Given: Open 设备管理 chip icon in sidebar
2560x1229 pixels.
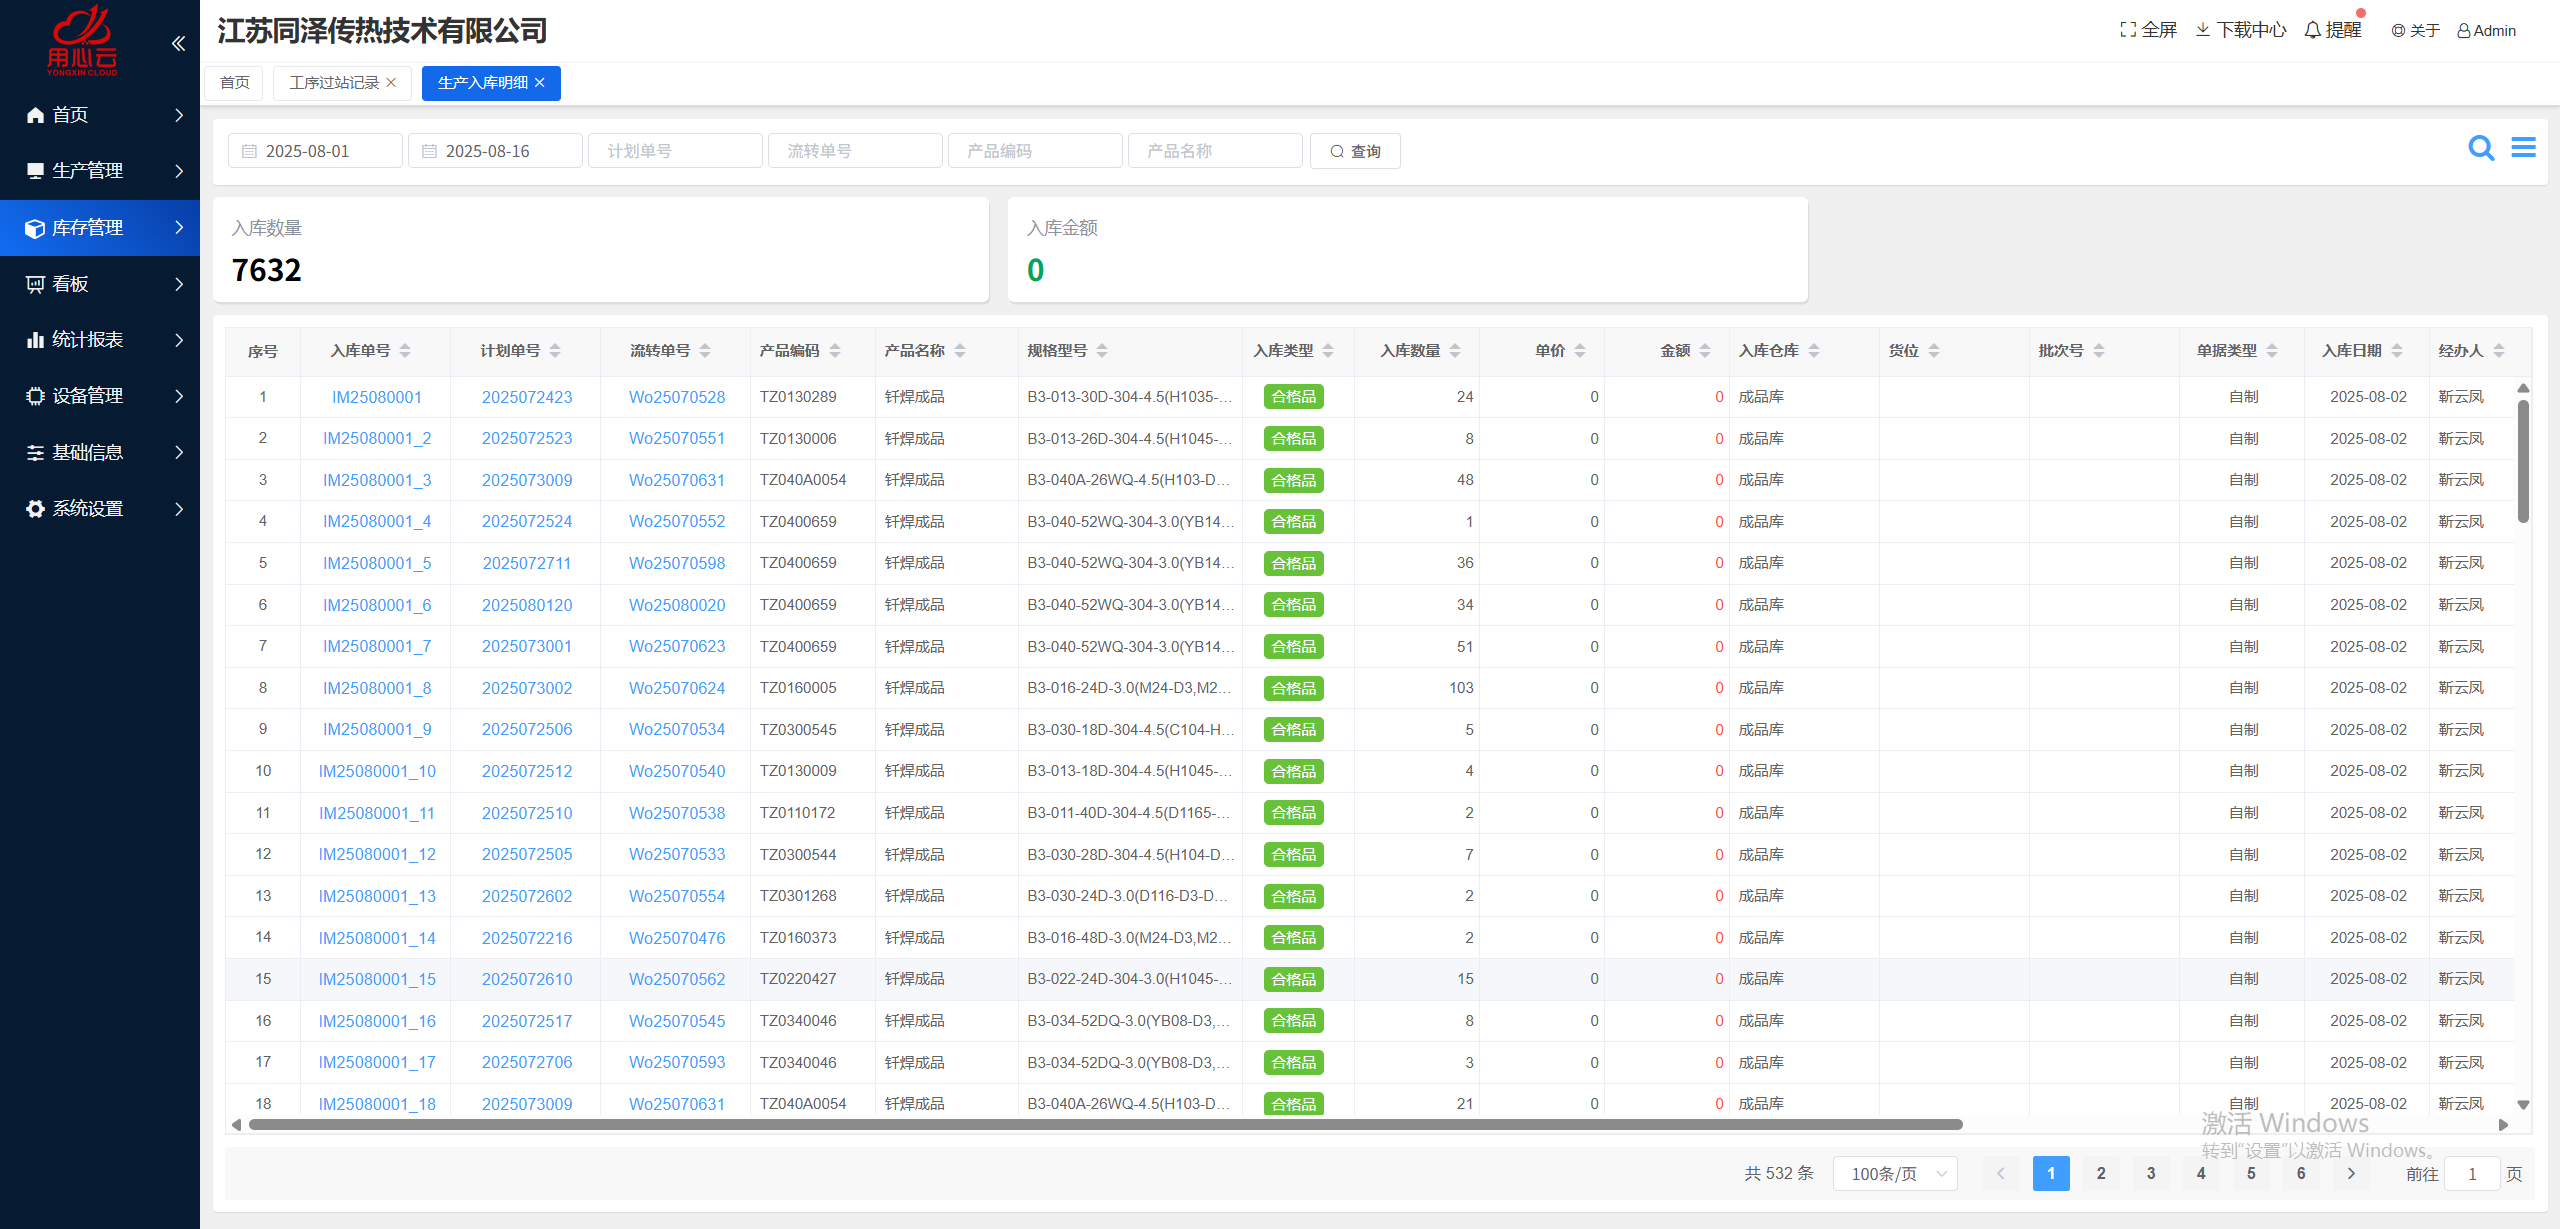Looking at the screenshot, I should coord(35,396).
